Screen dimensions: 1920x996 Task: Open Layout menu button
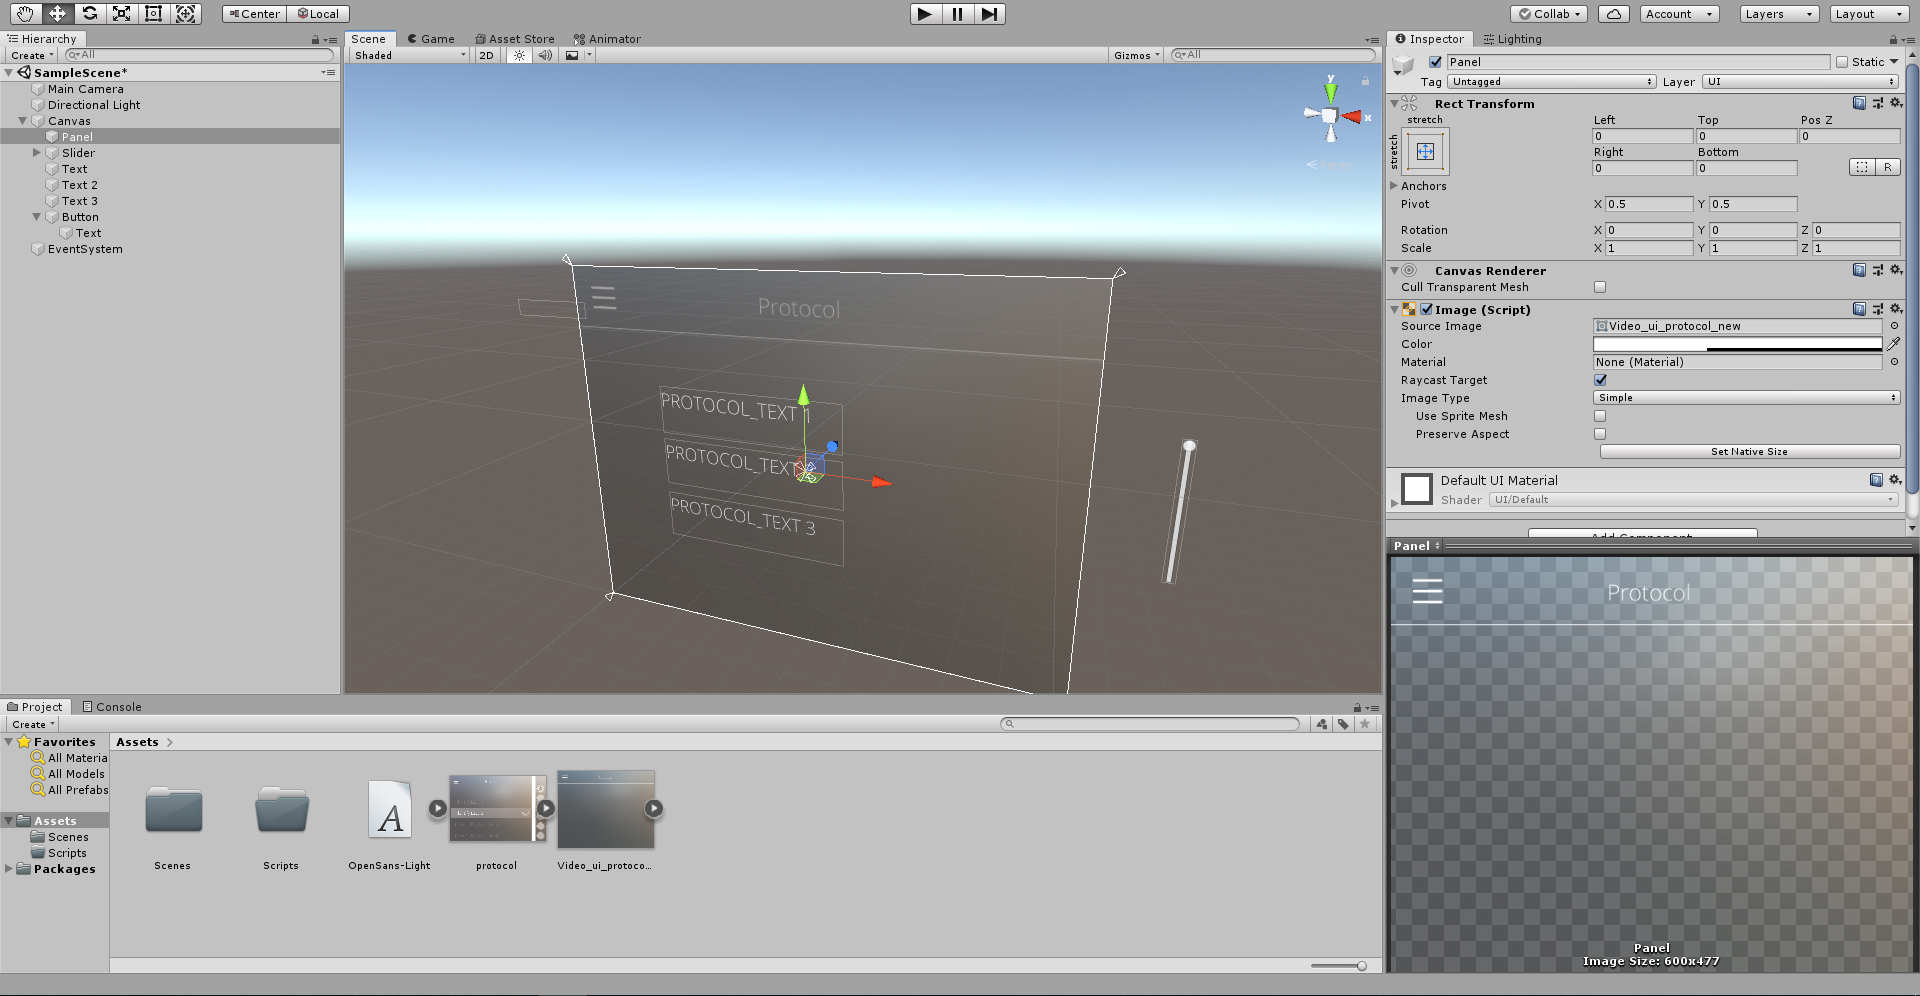point(1870,14)
